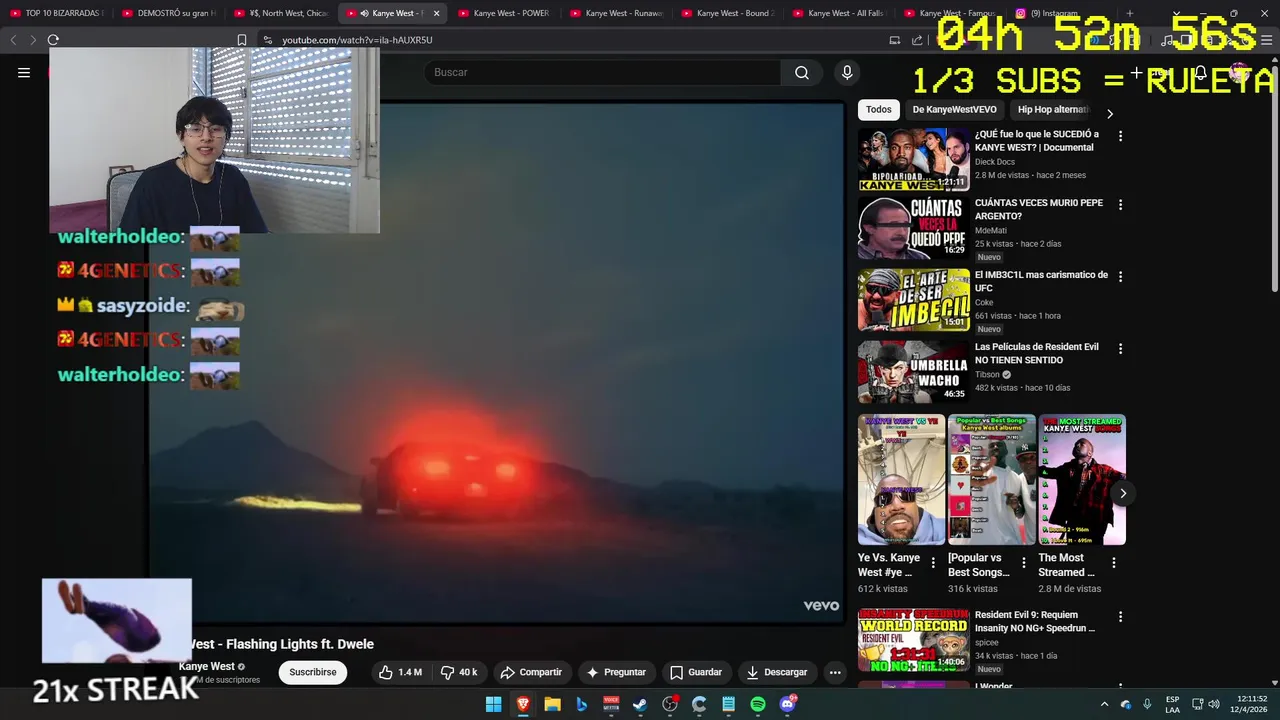
Task: Go forward with the browser forward arrow
Action: click(33, 40)
